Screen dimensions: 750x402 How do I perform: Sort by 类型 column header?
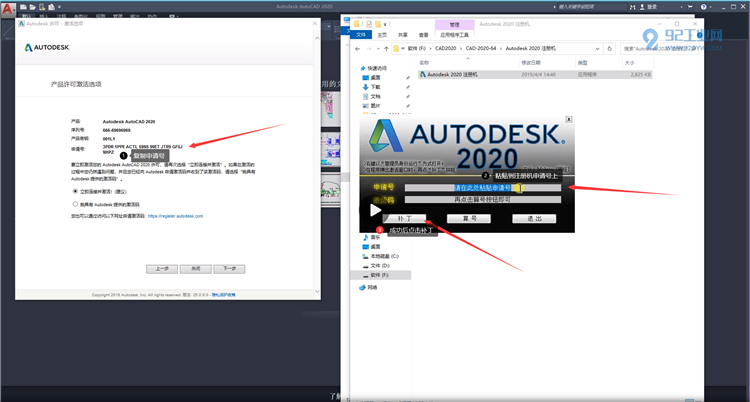coord(582,63)
